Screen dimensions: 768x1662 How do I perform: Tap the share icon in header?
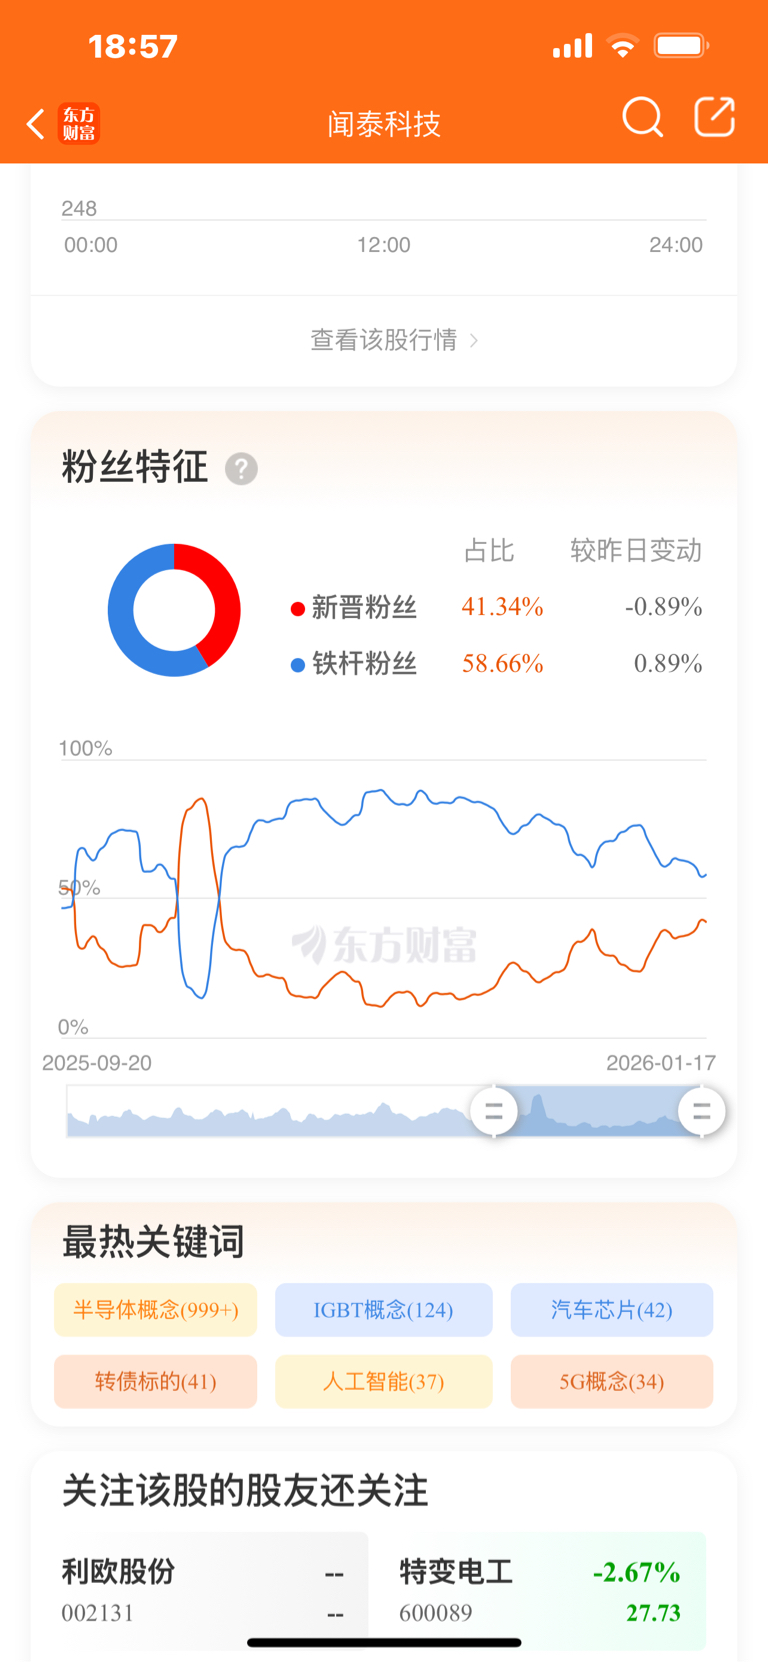tap(715, 117)
